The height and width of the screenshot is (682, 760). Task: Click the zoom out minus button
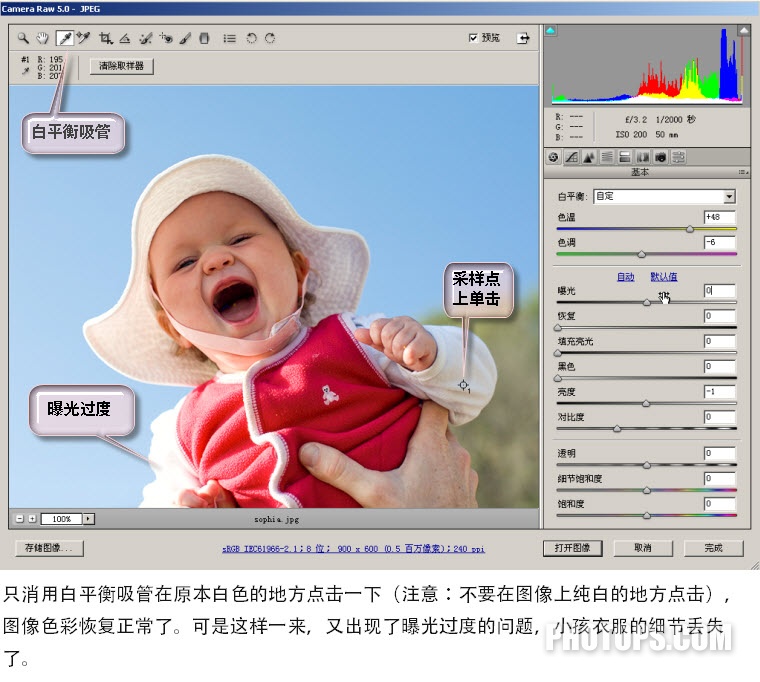pos(20,519)
